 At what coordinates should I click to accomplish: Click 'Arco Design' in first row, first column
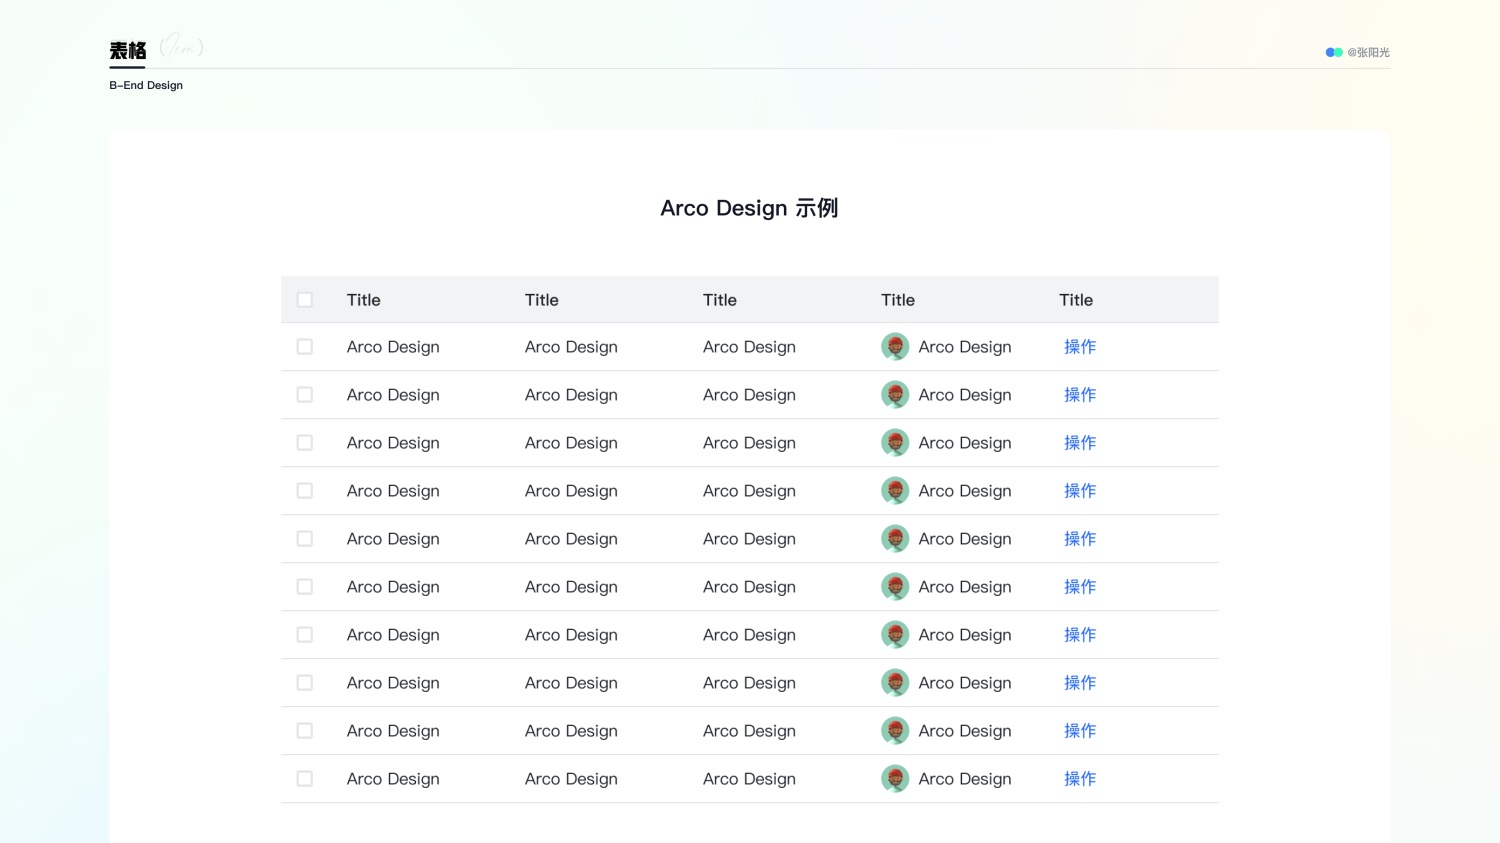click(393, 347)
